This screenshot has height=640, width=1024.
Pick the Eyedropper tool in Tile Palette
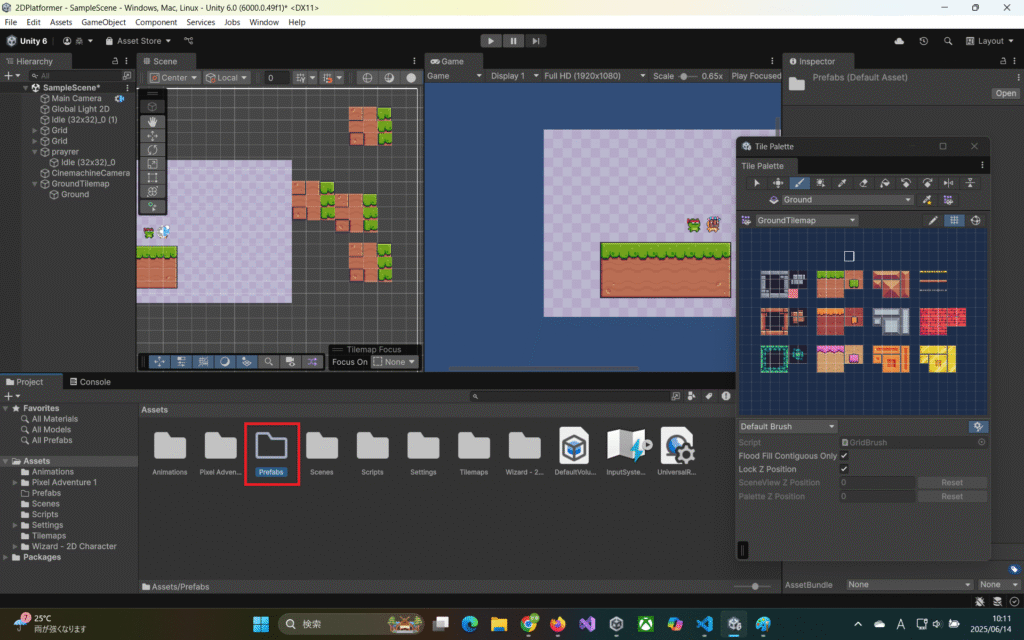tap(842, 183)
